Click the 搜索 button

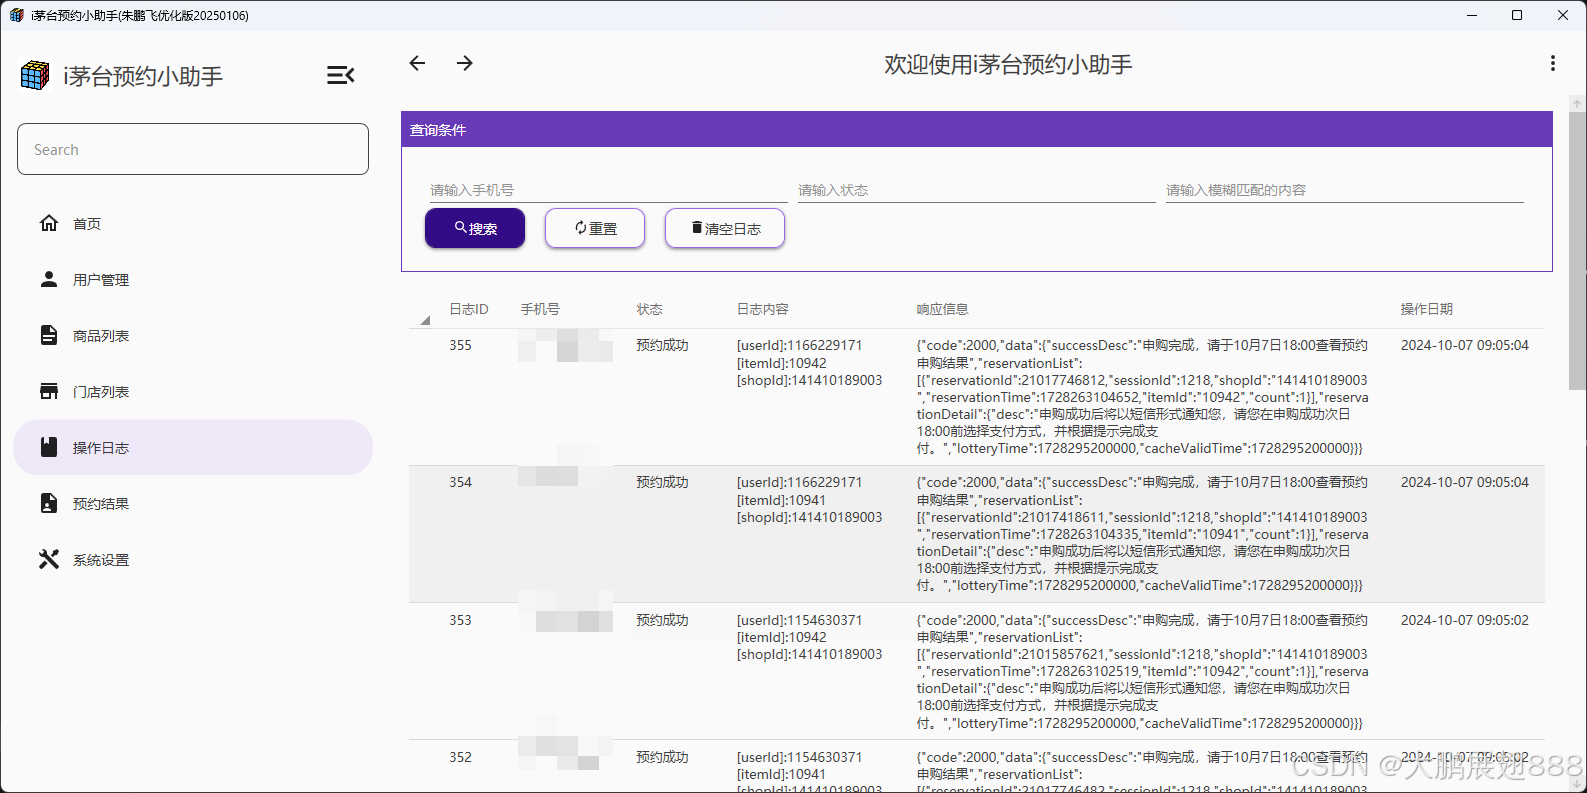pyautogui.click(x=475, y=228)
